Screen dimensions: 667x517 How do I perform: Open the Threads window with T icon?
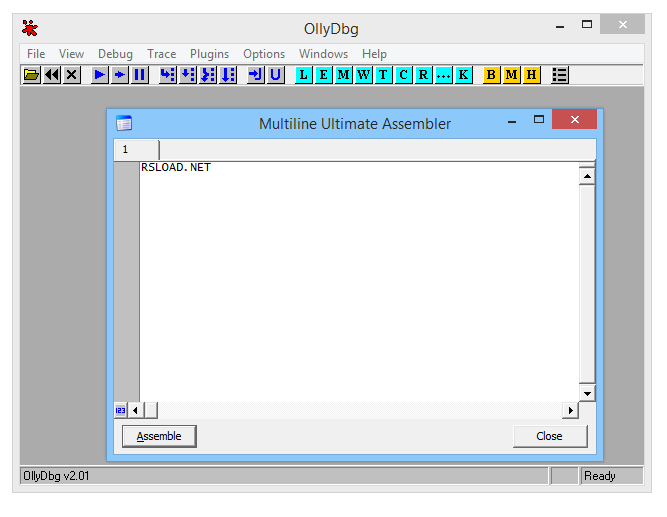point(383,75)
